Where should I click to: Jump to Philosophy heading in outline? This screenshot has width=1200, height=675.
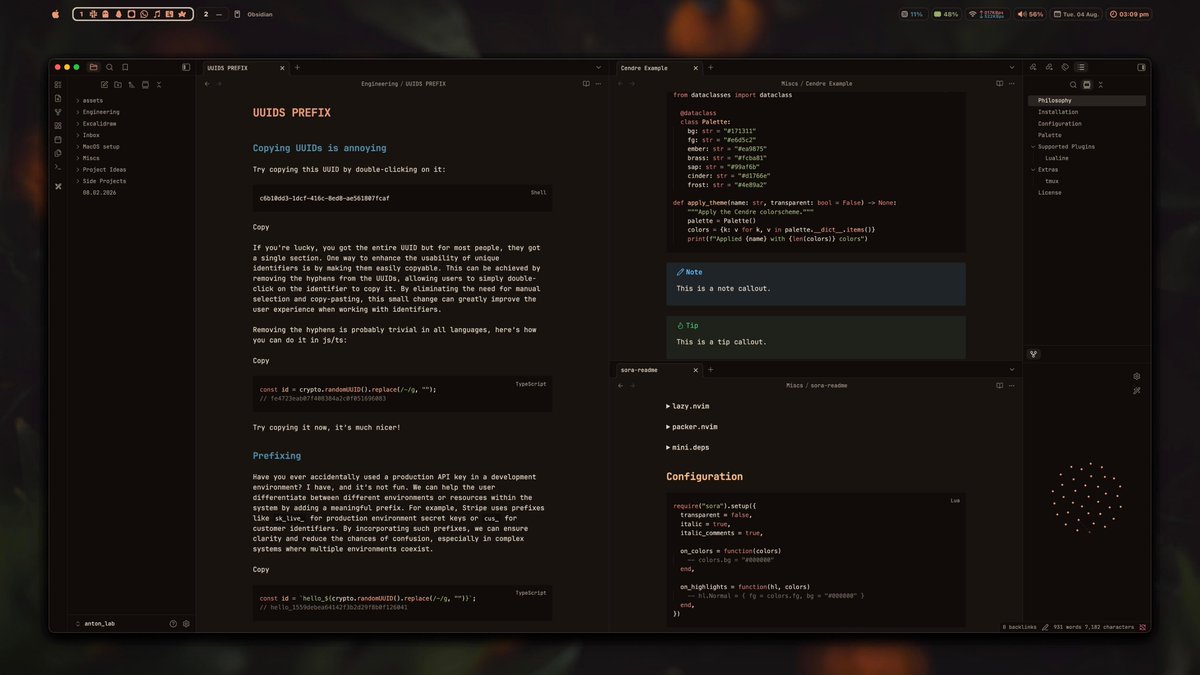[1087, 101]
